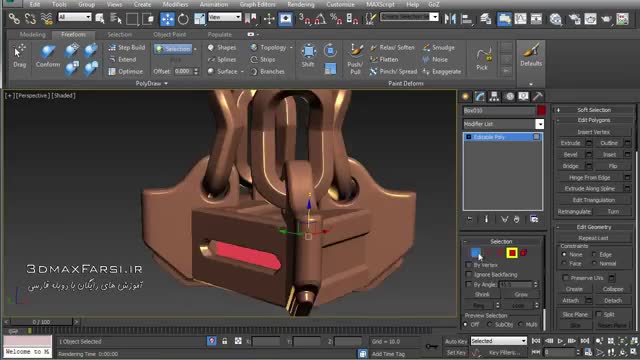
Task: Click the Pick tool icon
Action: (482, 59)
